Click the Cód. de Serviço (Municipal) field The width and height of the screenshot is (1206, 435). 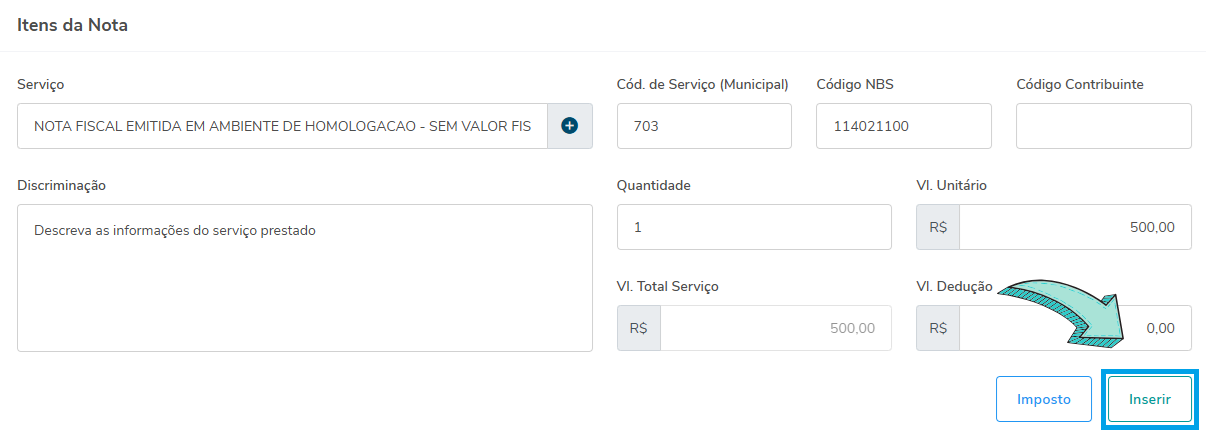coord(704,126)
